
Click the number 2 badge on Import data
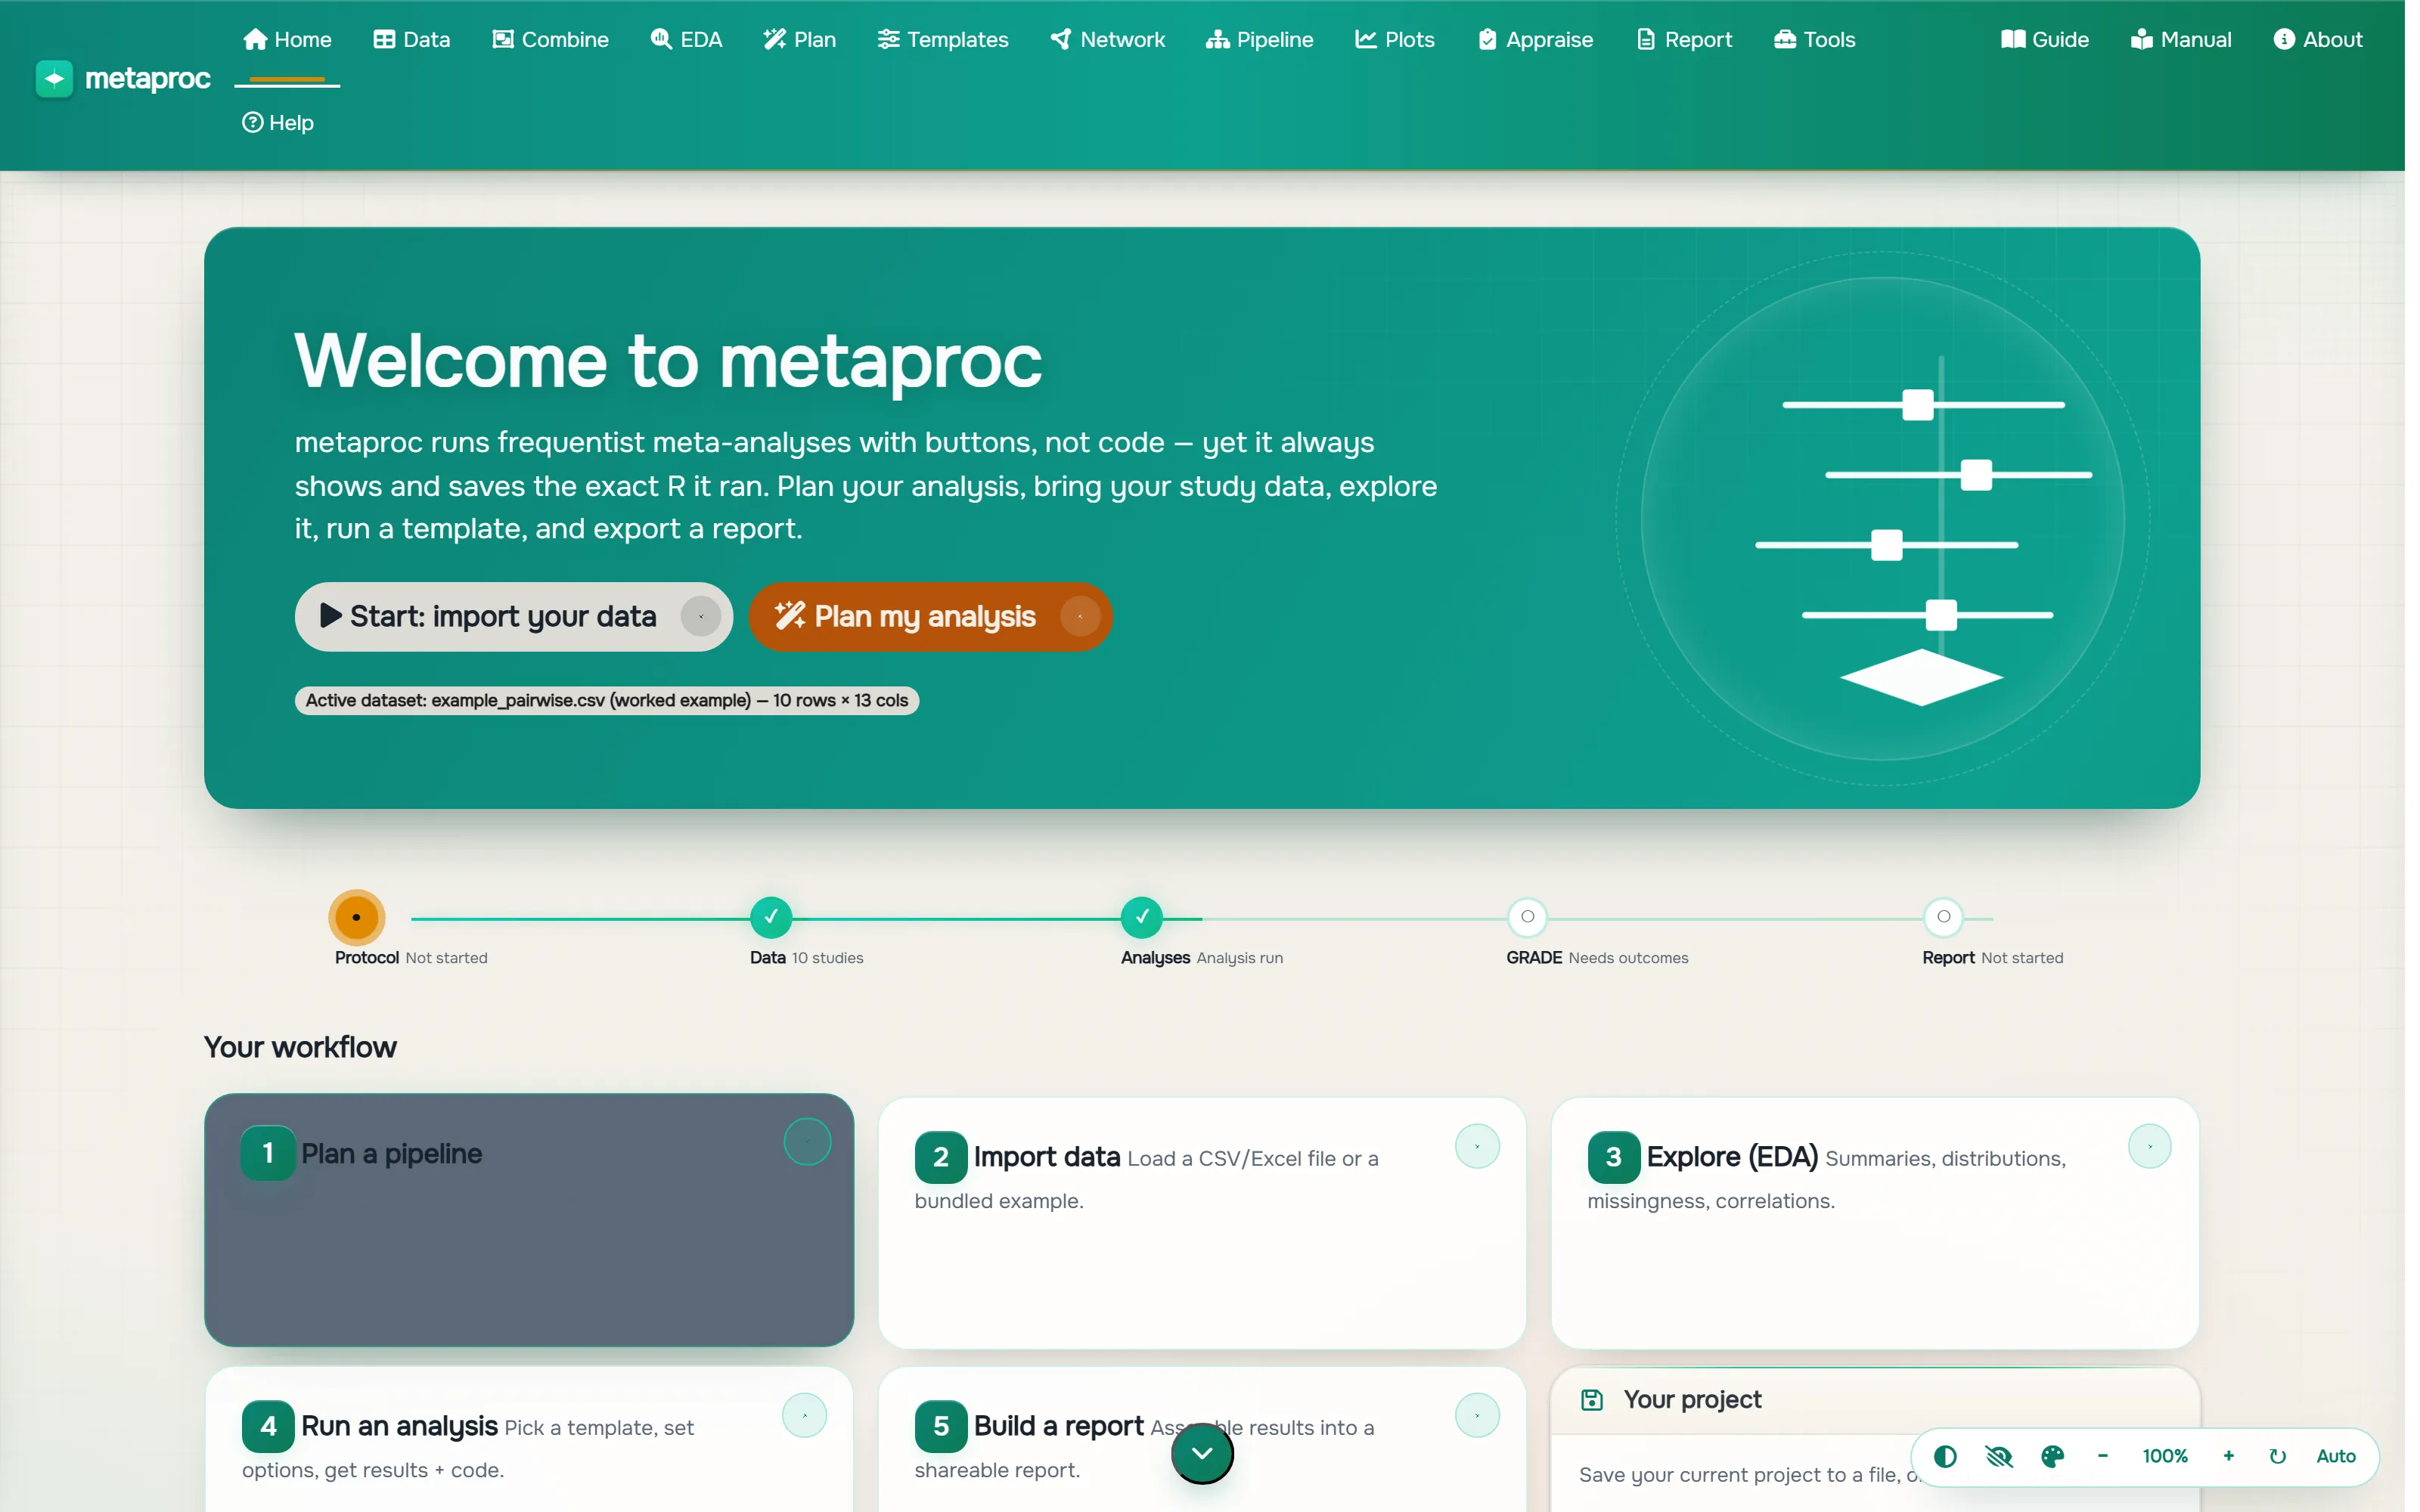click(x=941, y=1157)
